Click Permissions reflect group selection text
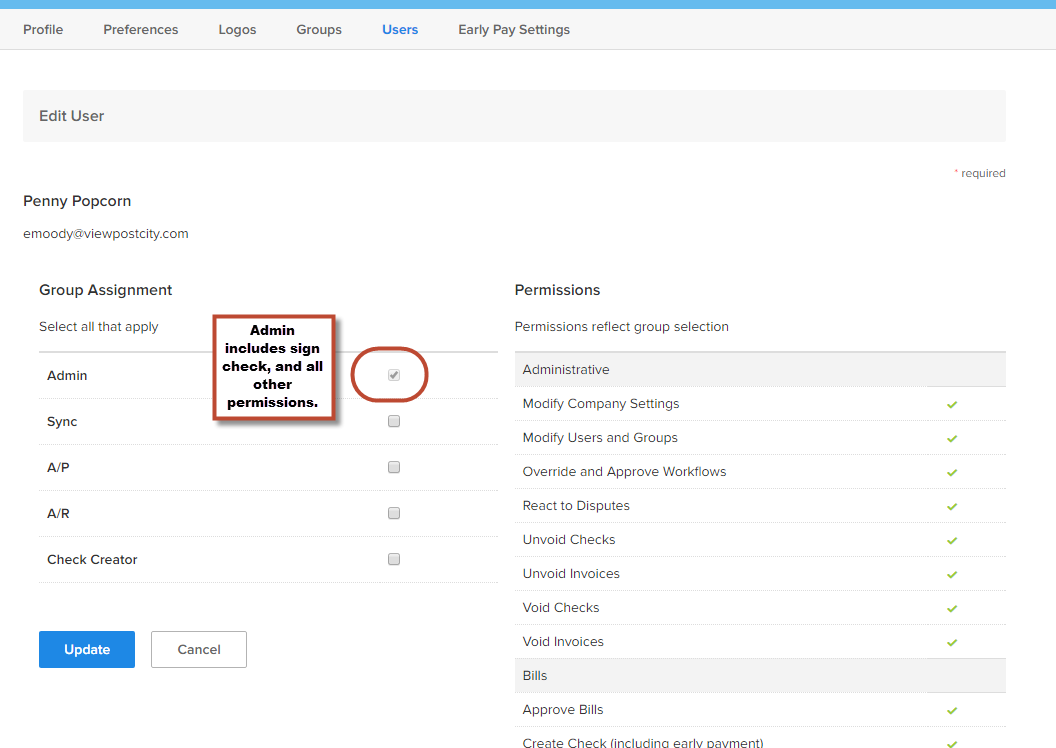 [x=622, y=327]
